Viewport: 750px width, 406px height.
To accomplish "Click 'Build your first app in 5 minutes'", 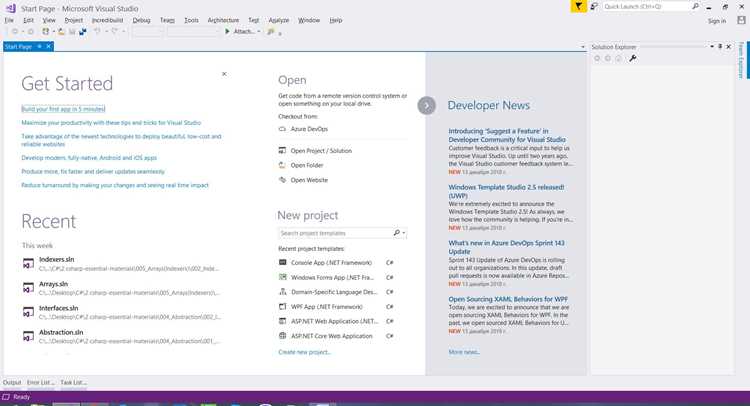I will [x=63, y=109].
